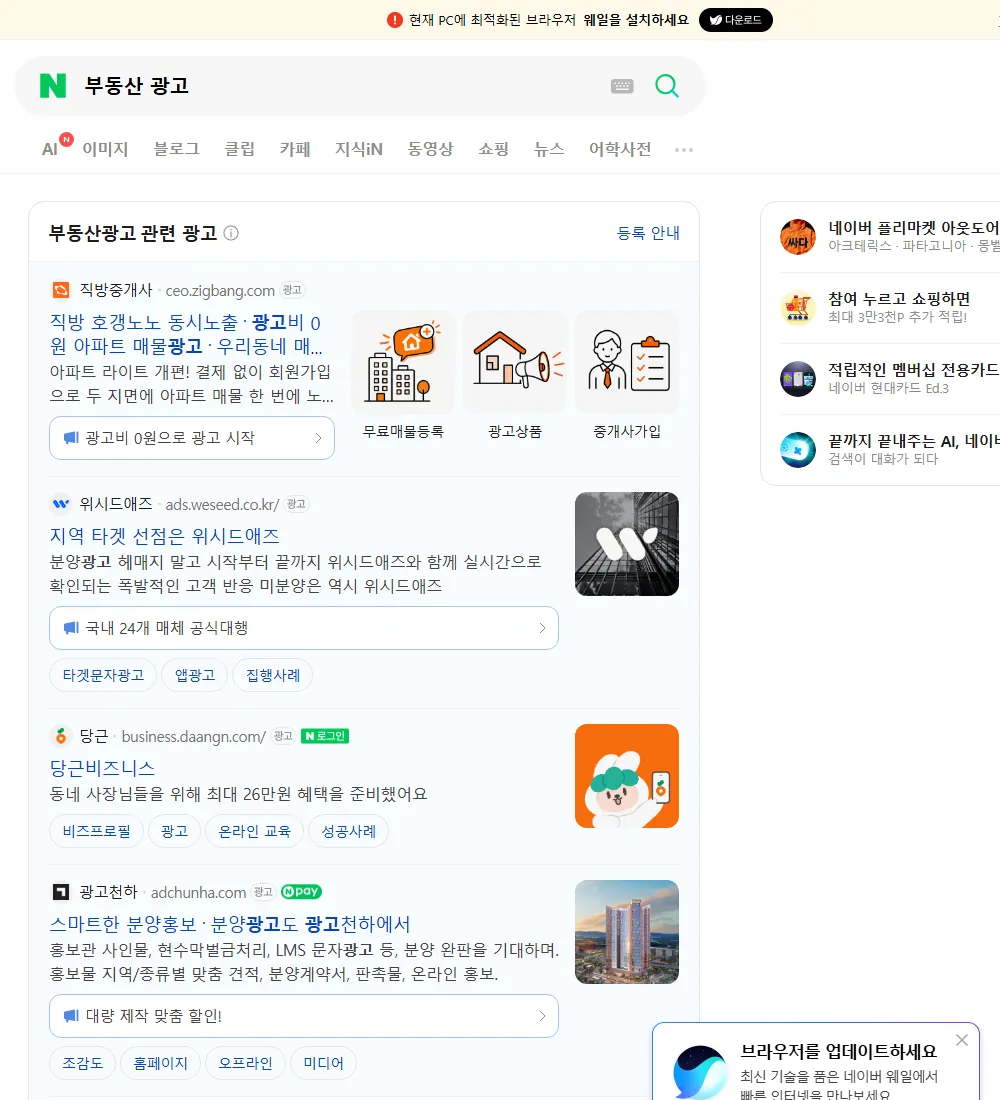
Task: Click the 타겟문자광고 chip
Action: [x=103, y=675]
